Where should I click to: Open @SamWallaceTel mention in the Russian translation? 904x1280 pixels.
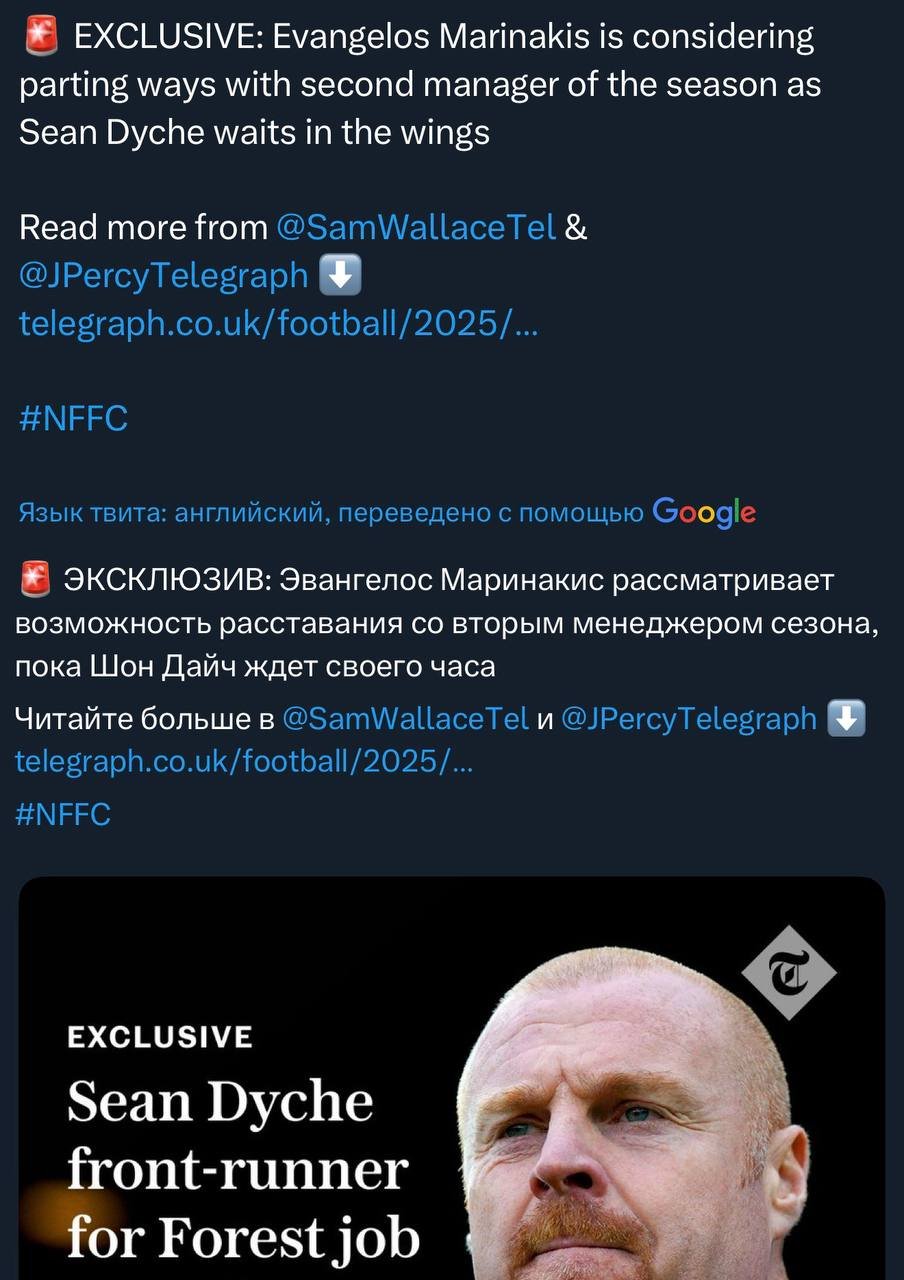[x=406, y=718]
